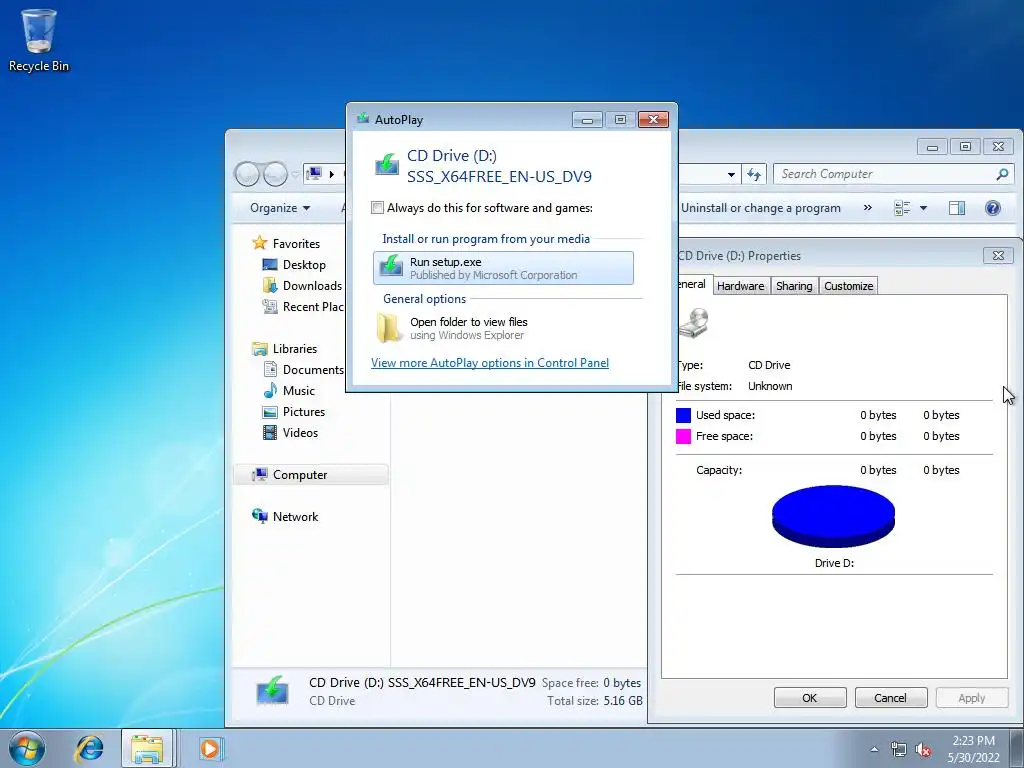Click the address bar refresh button
1024x768 pixels.
[x=754, y=174]
